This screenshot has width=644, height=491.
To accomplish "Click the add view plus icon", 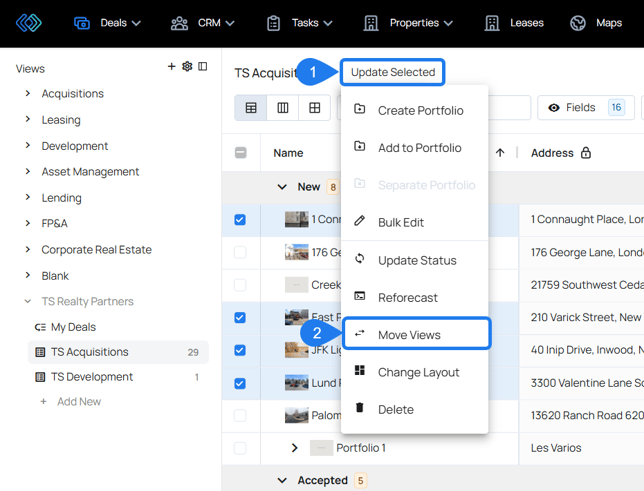I will pos(171,67).
